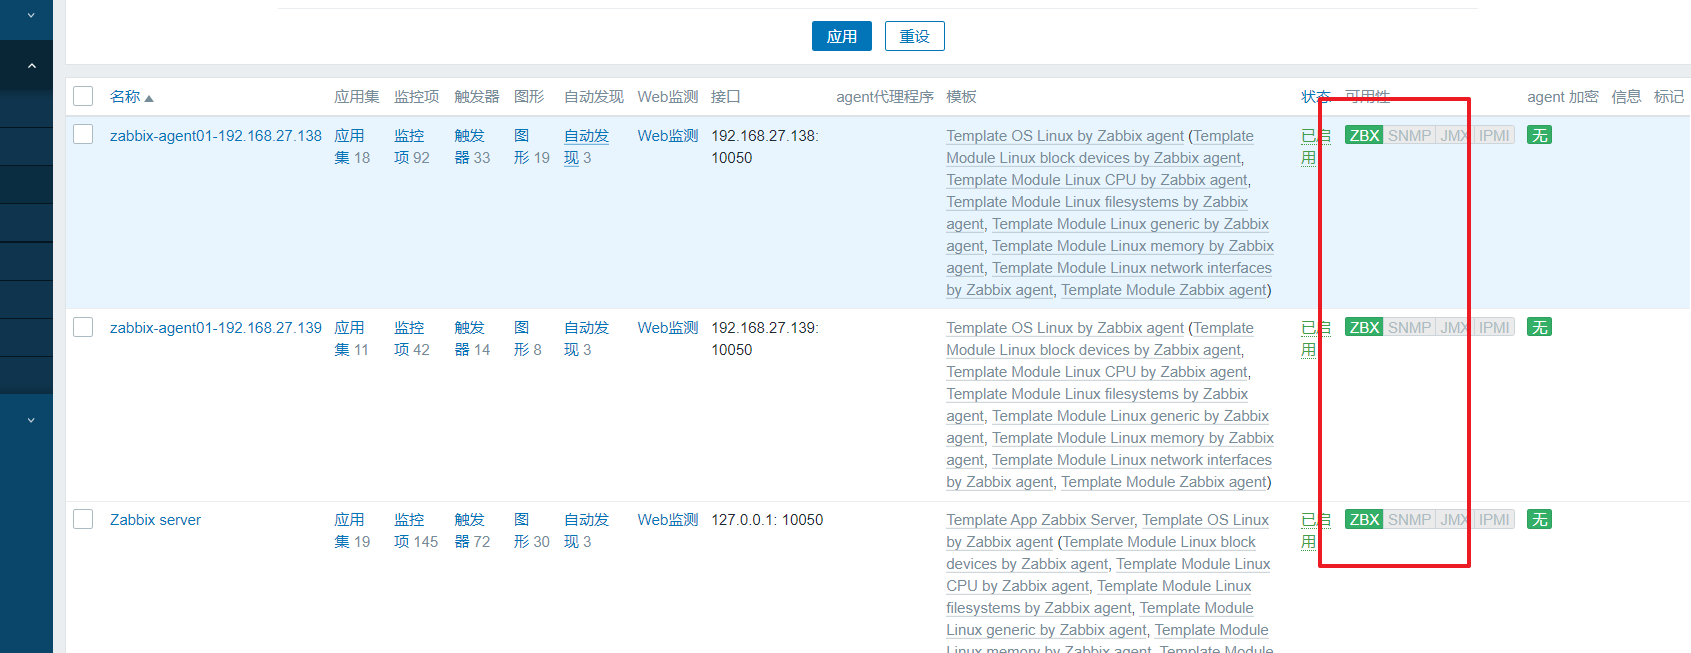Screen dimensions: 1691x653
Task: Check the zabbix-agent01-192.168.27.138 row checkbox
Action: 83,134
